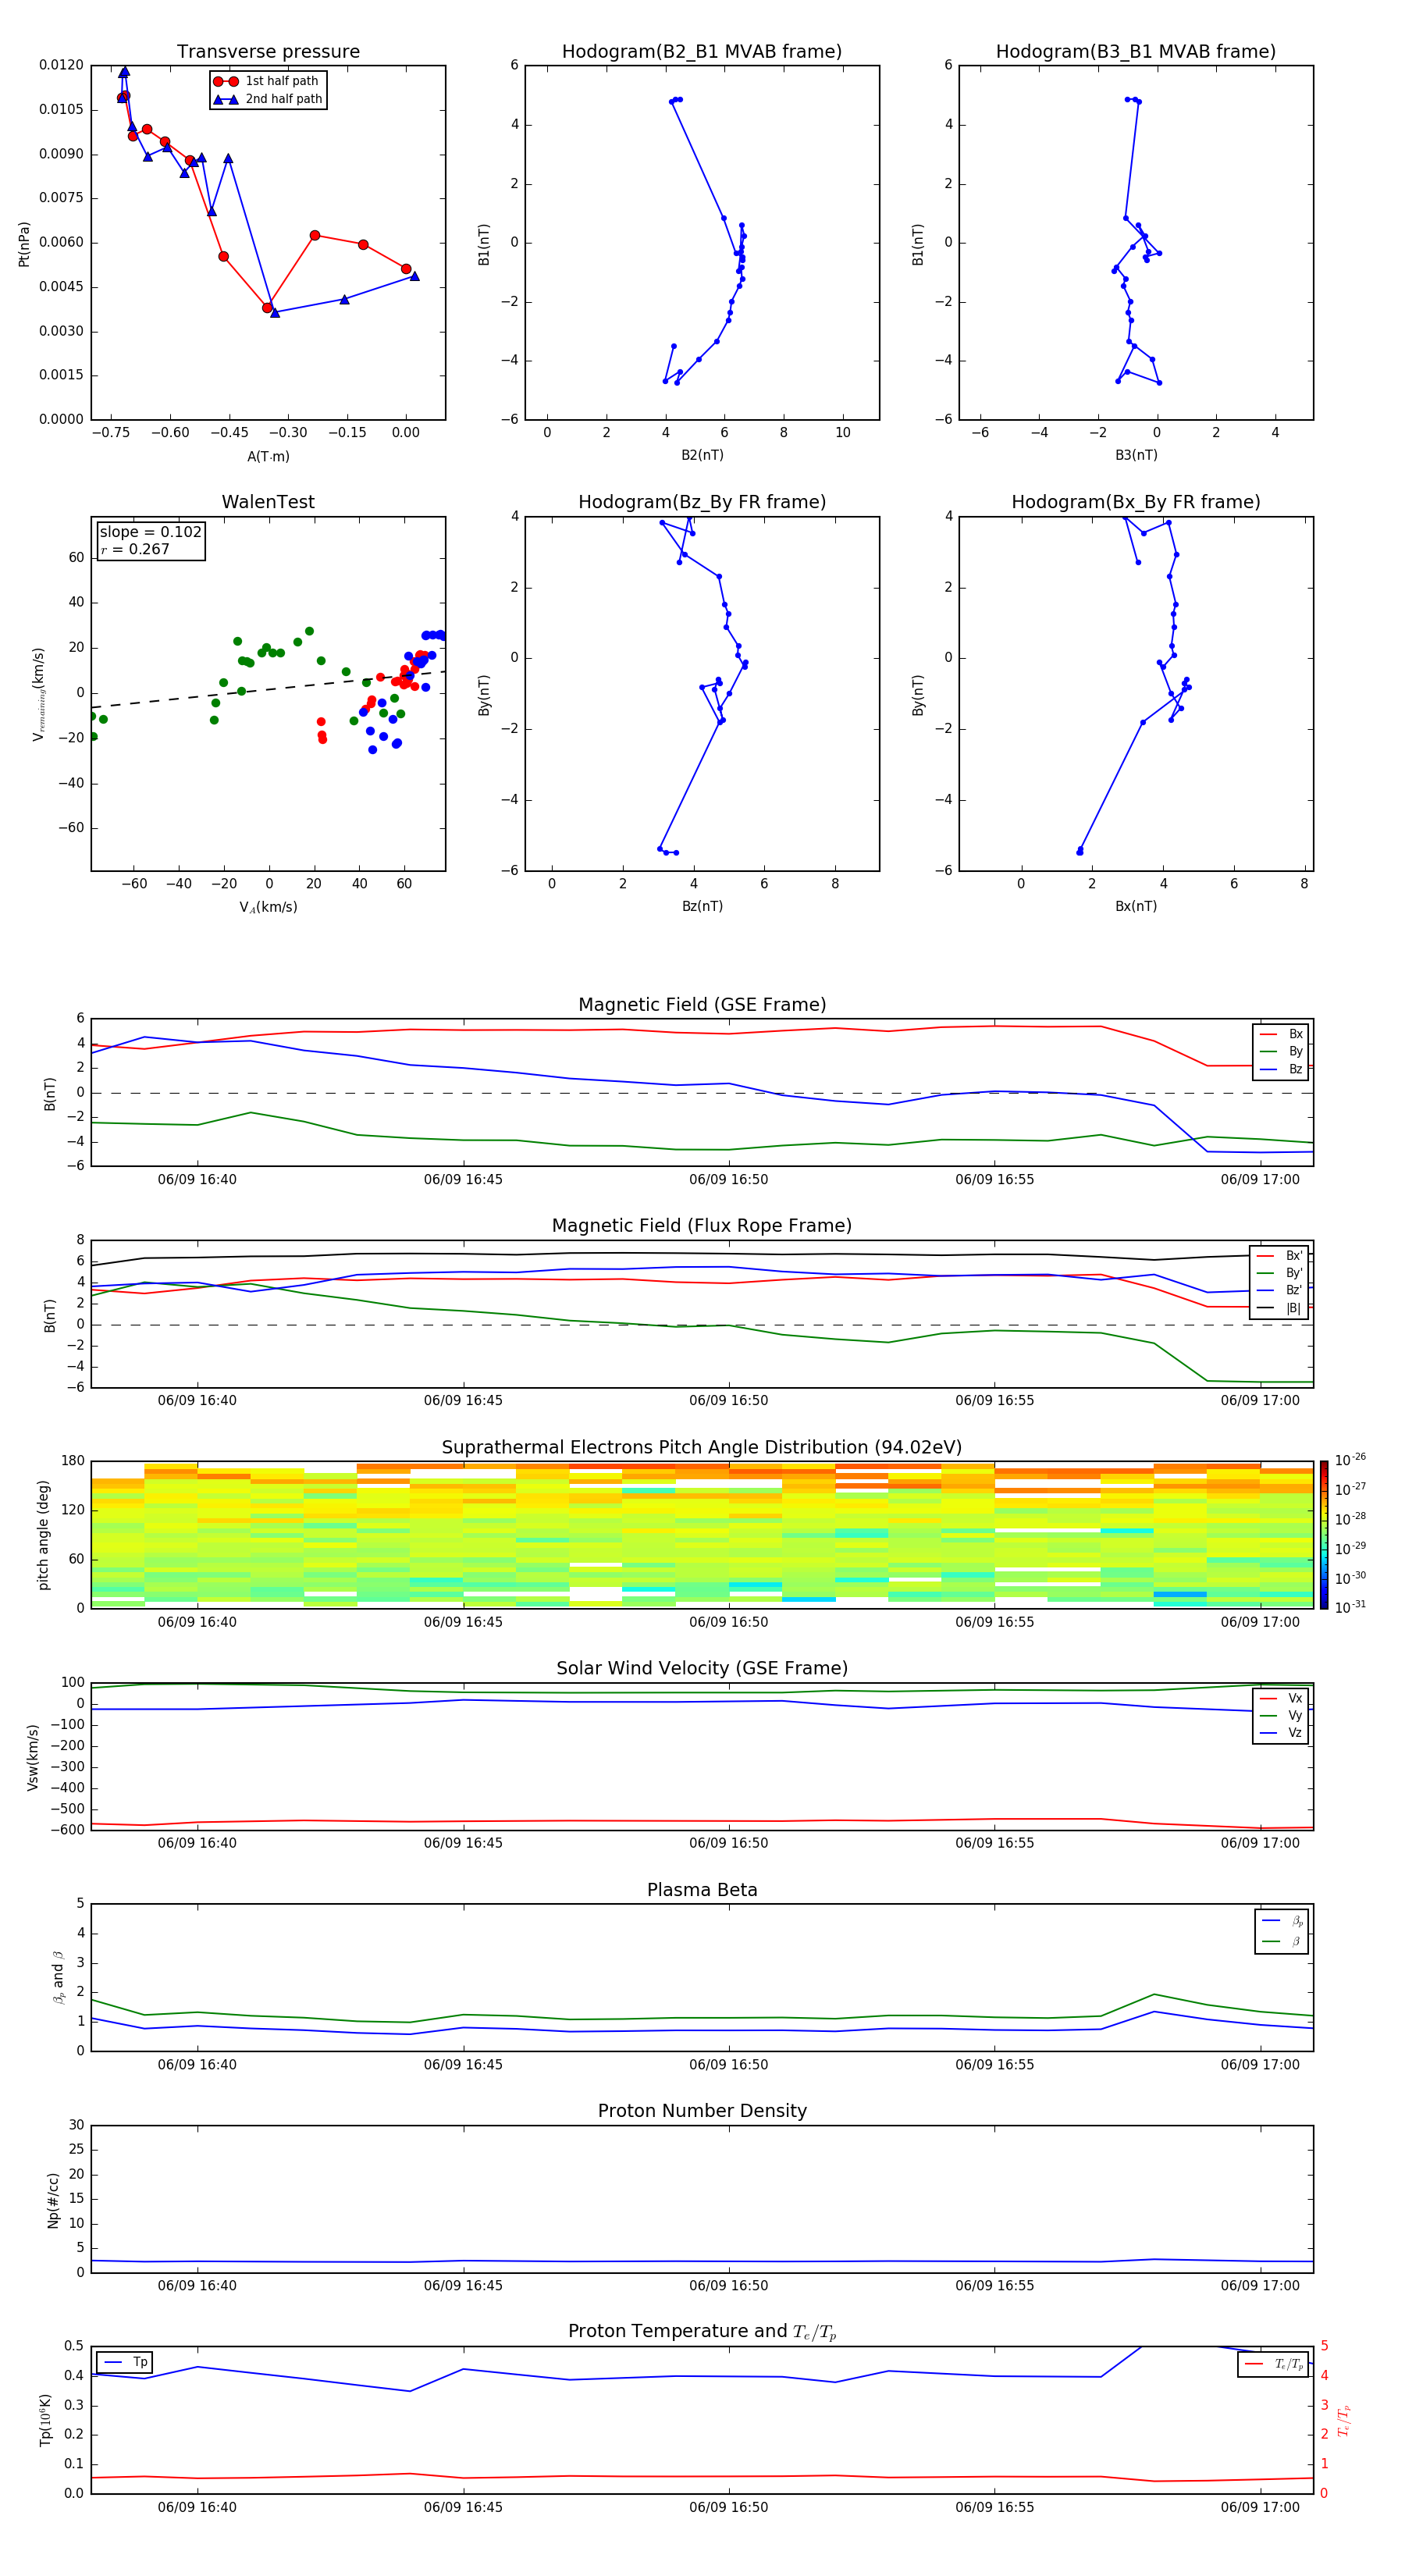Click the 'Proton Temperature and Te/Tp' title

[702, 2332]
